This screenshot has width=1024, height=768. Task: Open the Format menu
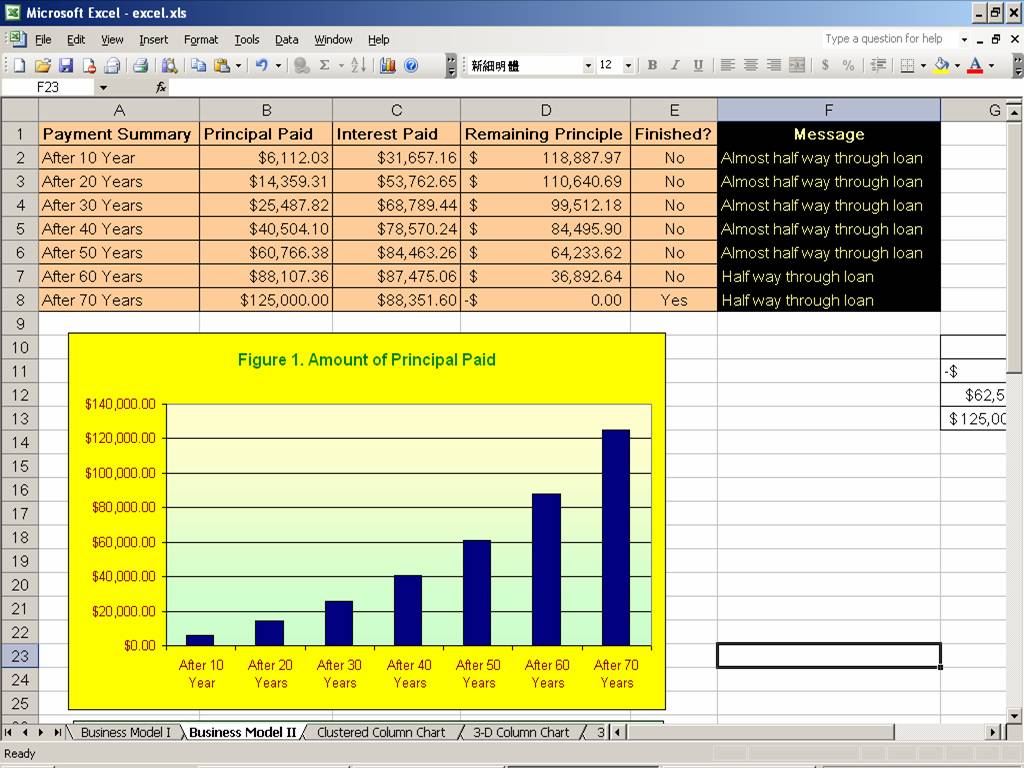[200, 40]
